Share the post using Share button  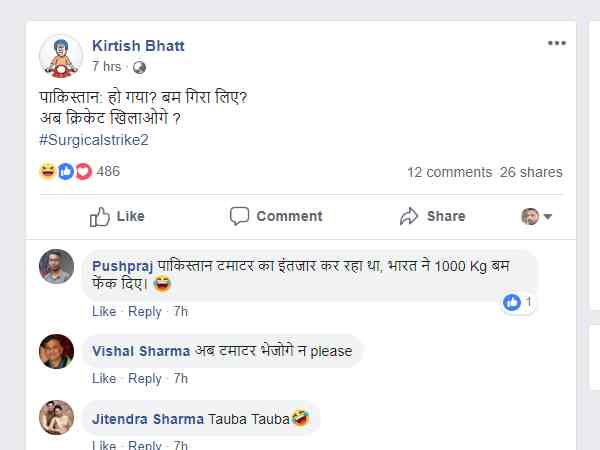(x=432, y=216)
